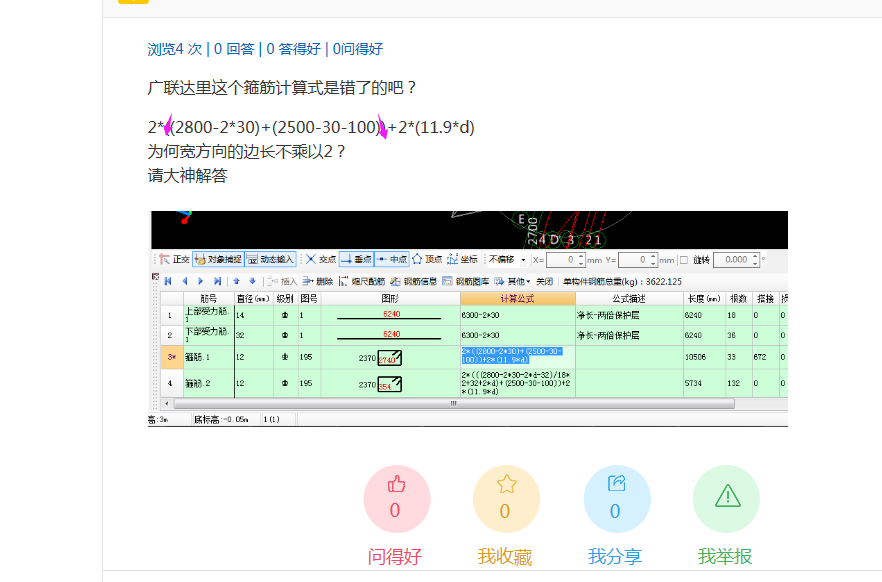Enable 交点 intersection snap
The width and height of the screenshot is (882, 582).
320,259
